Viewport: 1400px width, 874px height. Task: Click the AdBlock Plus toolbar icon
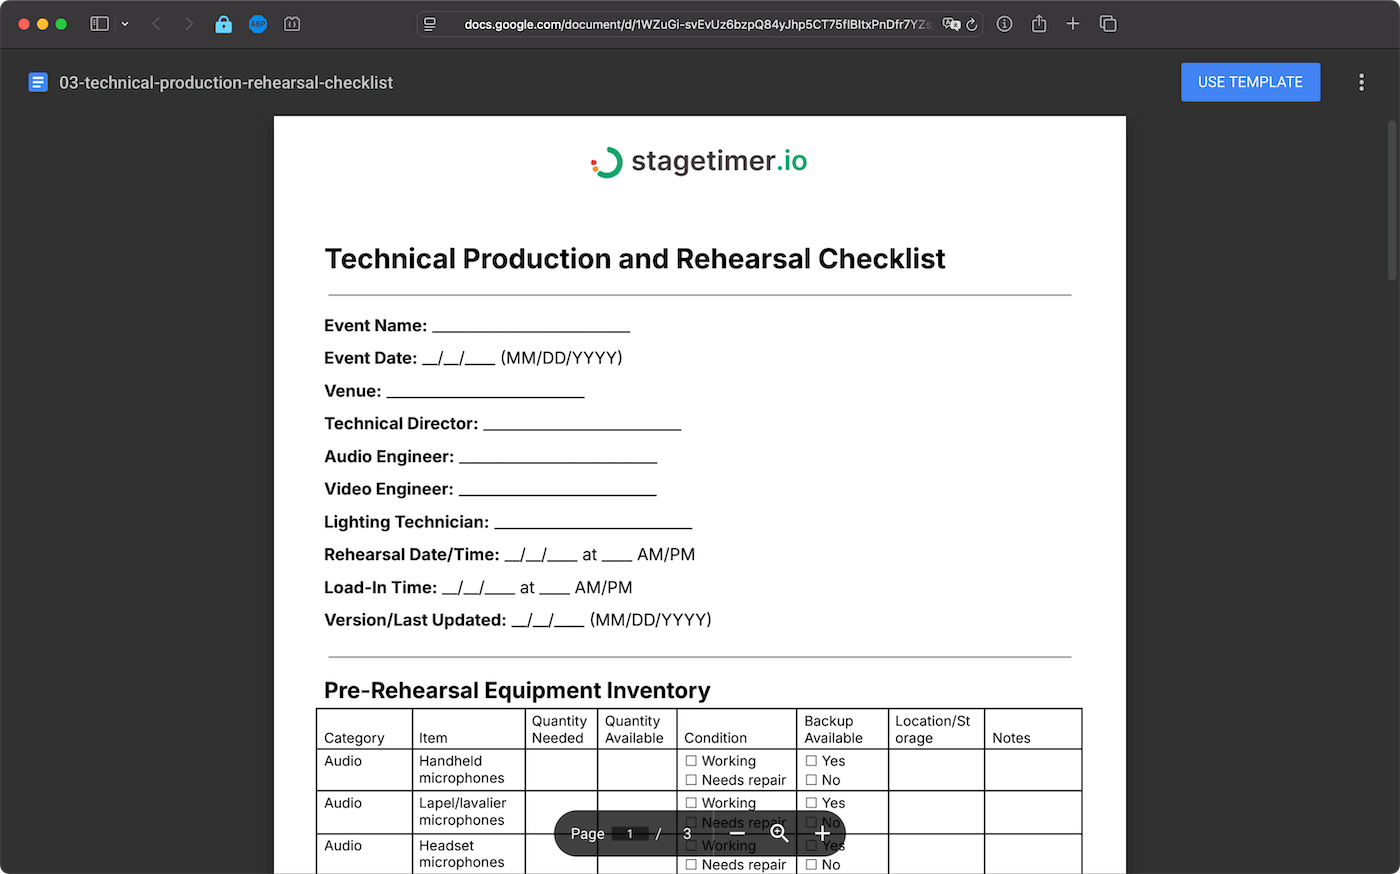click(258, 23)
